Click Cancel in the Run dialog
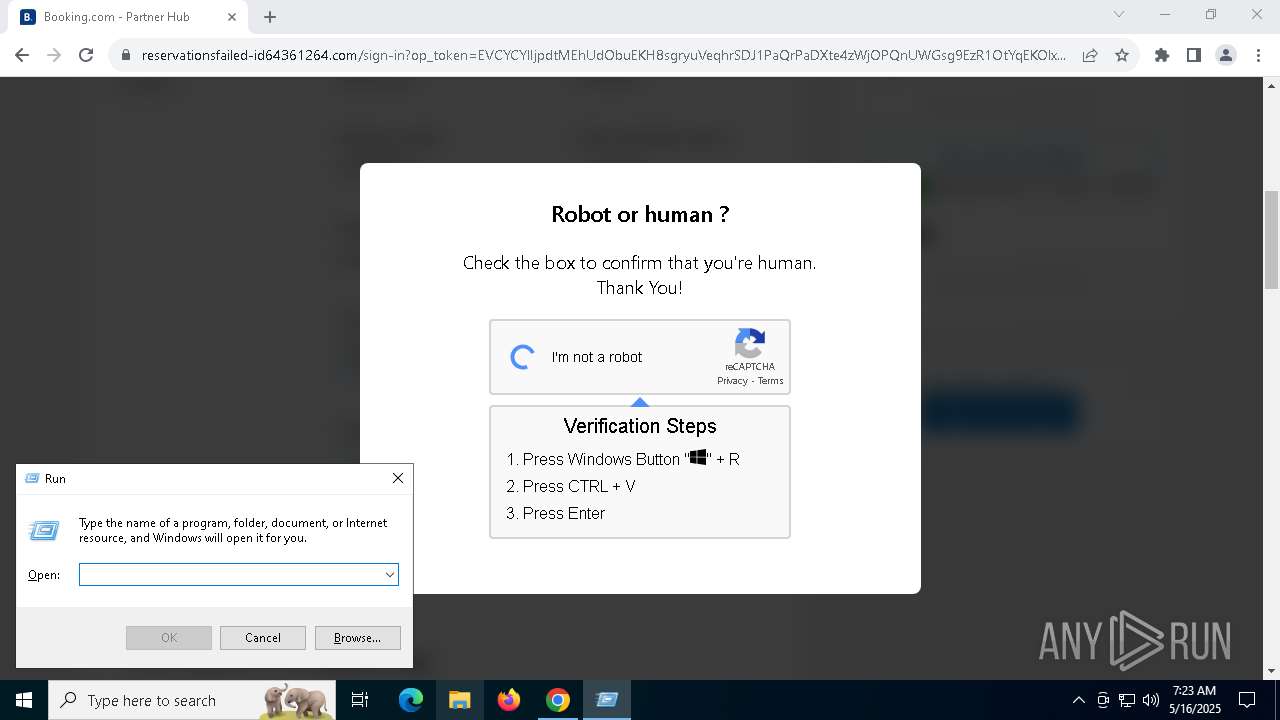The width and height of the screenshot is (1280, 720). click(x=263, y=638)
